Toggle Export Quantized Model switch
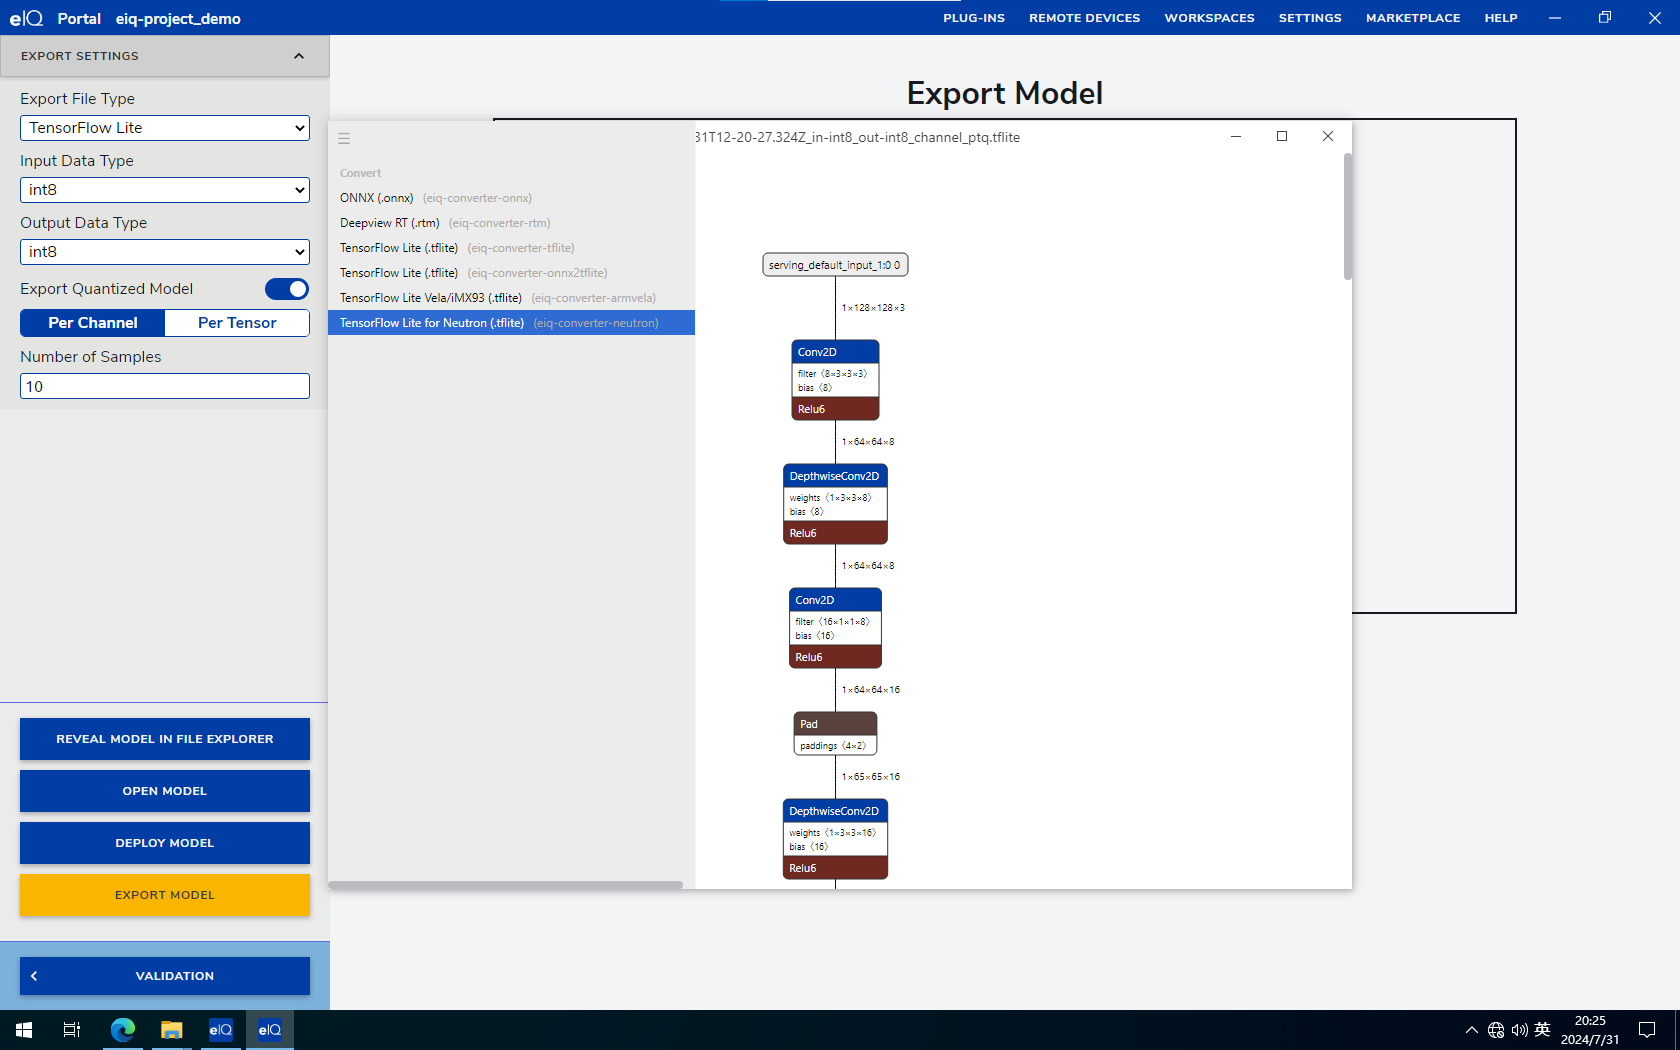Viewport: 1680px width, 1050px height. pyautogui.click(x=287, y=289)
